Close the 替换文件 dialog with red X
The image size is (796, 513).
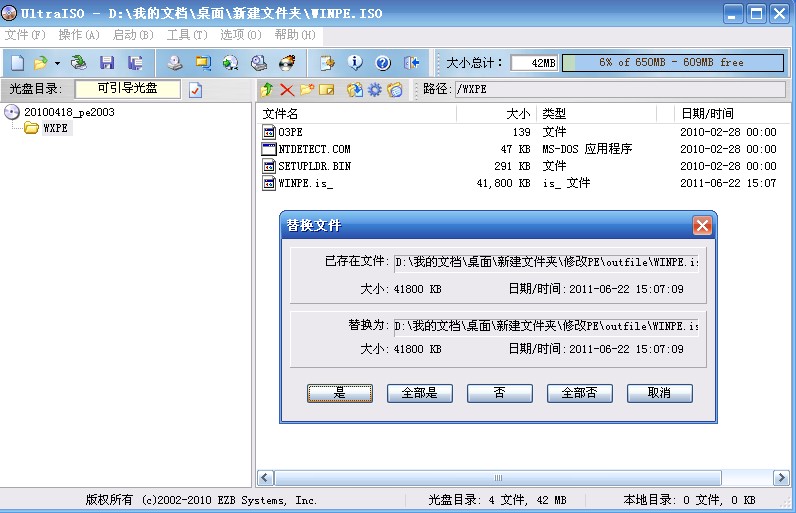pyautogui.click(x=703, y=225)
